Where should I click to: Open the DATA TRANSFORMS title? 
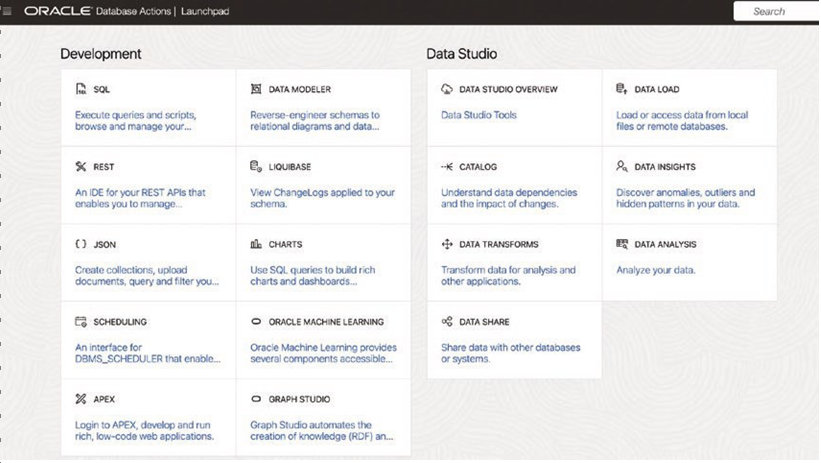(x=499, y=245)
